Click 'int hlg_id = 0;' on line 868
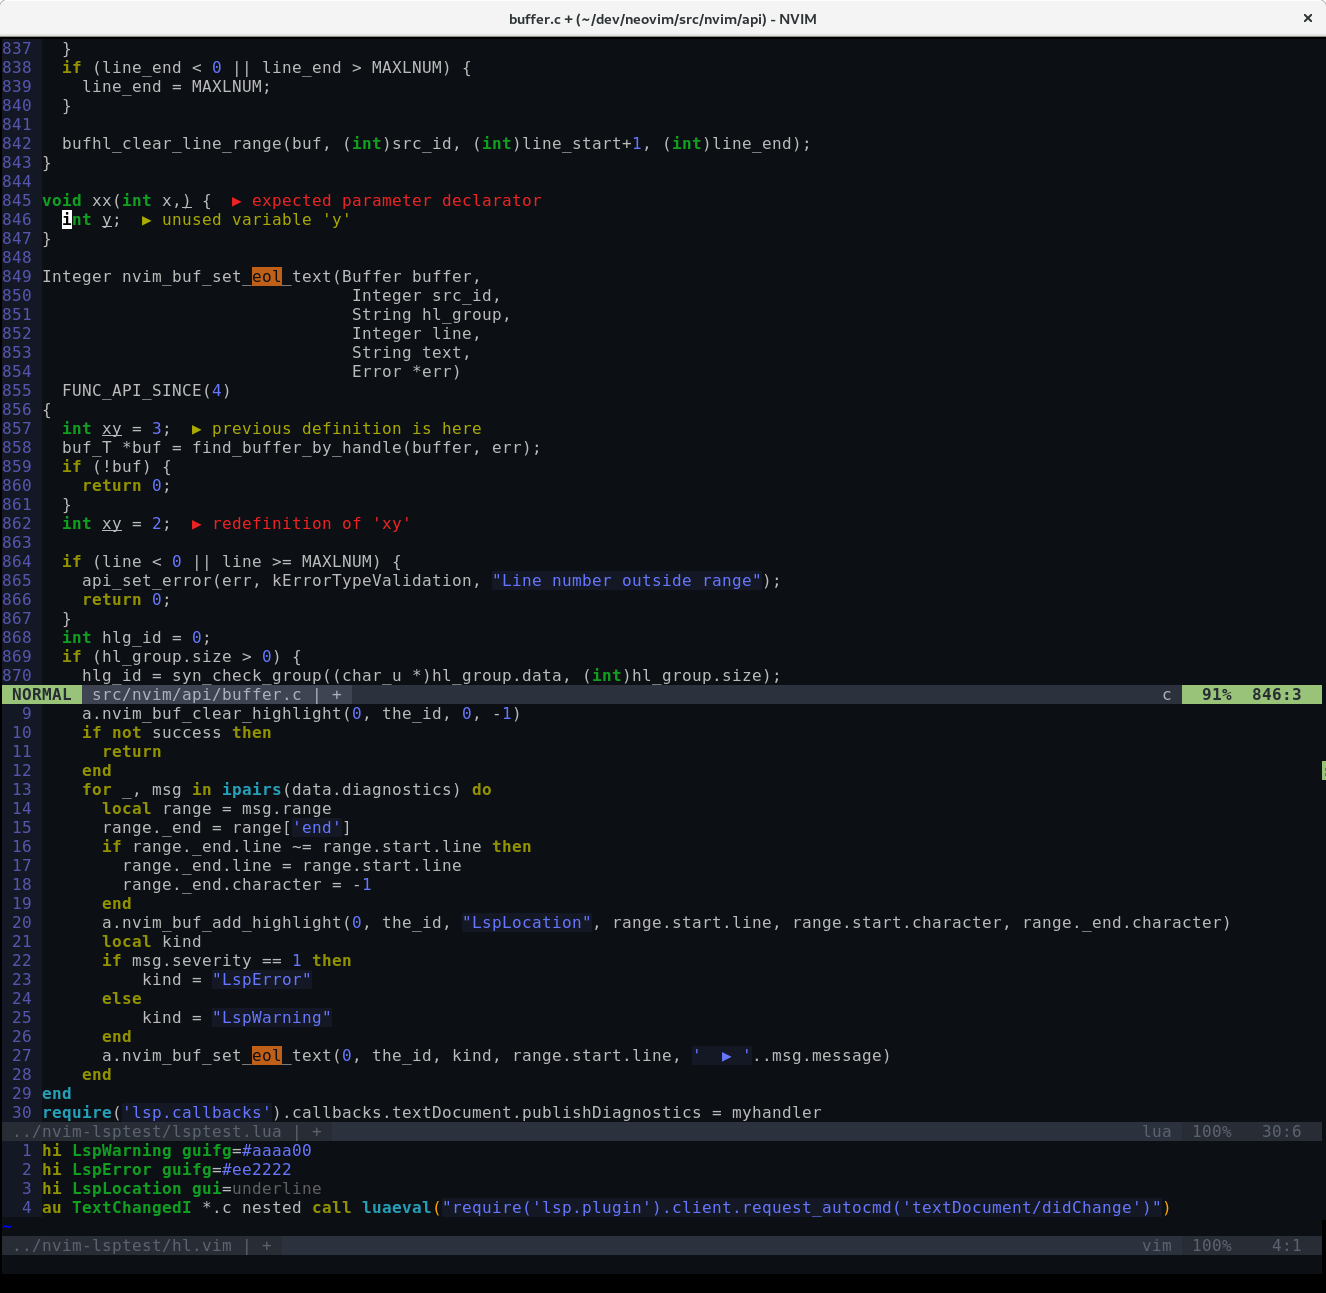1326x1293 pixels. coord(137,638)
